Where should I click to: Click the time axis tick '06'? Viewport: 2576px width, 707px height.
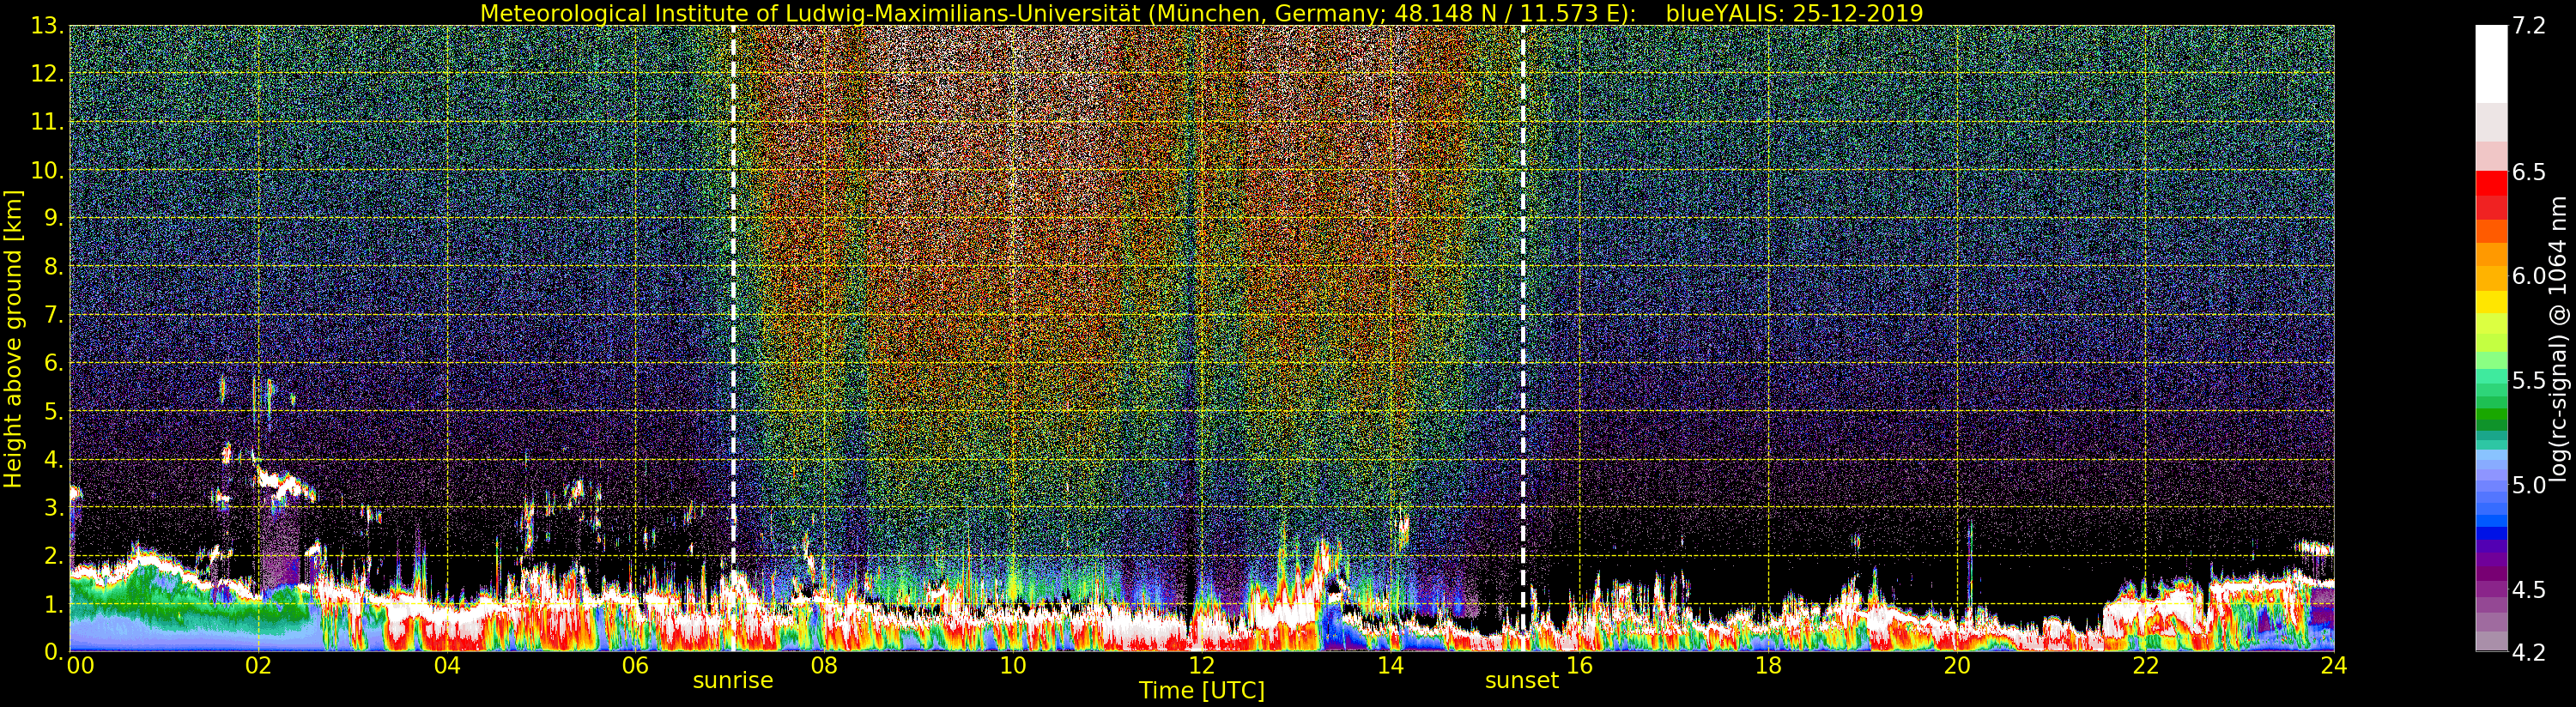(x=635, y=665)
